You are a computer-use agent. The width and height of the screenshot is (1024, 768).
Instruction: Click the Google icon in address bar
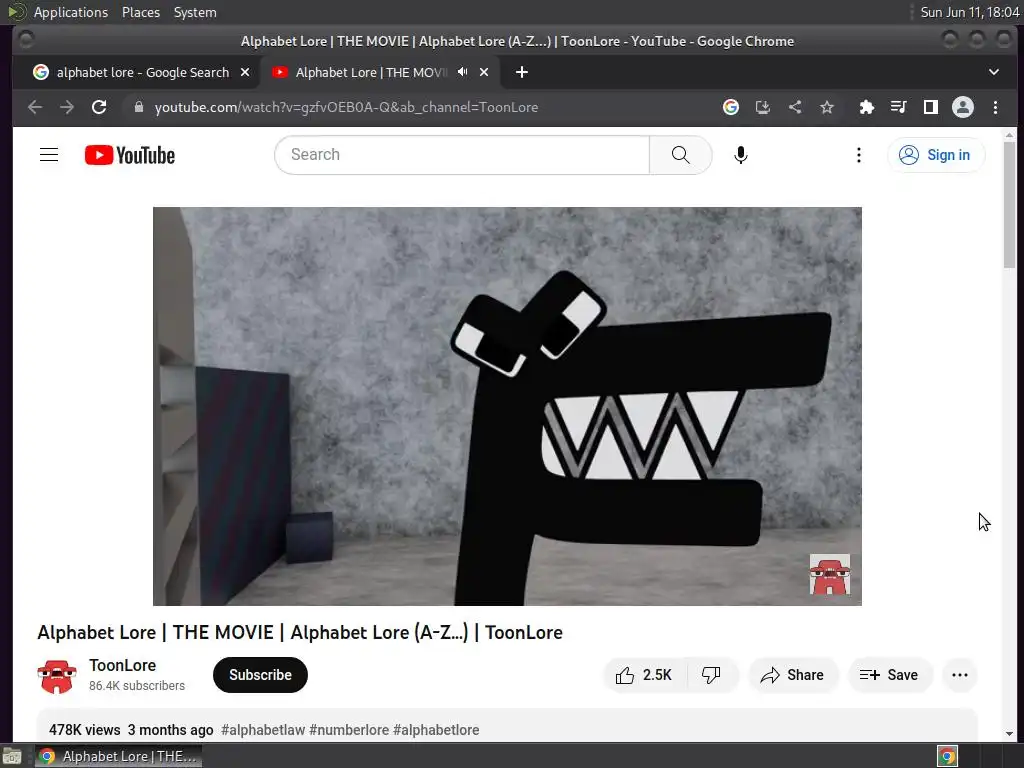(731, 107)
